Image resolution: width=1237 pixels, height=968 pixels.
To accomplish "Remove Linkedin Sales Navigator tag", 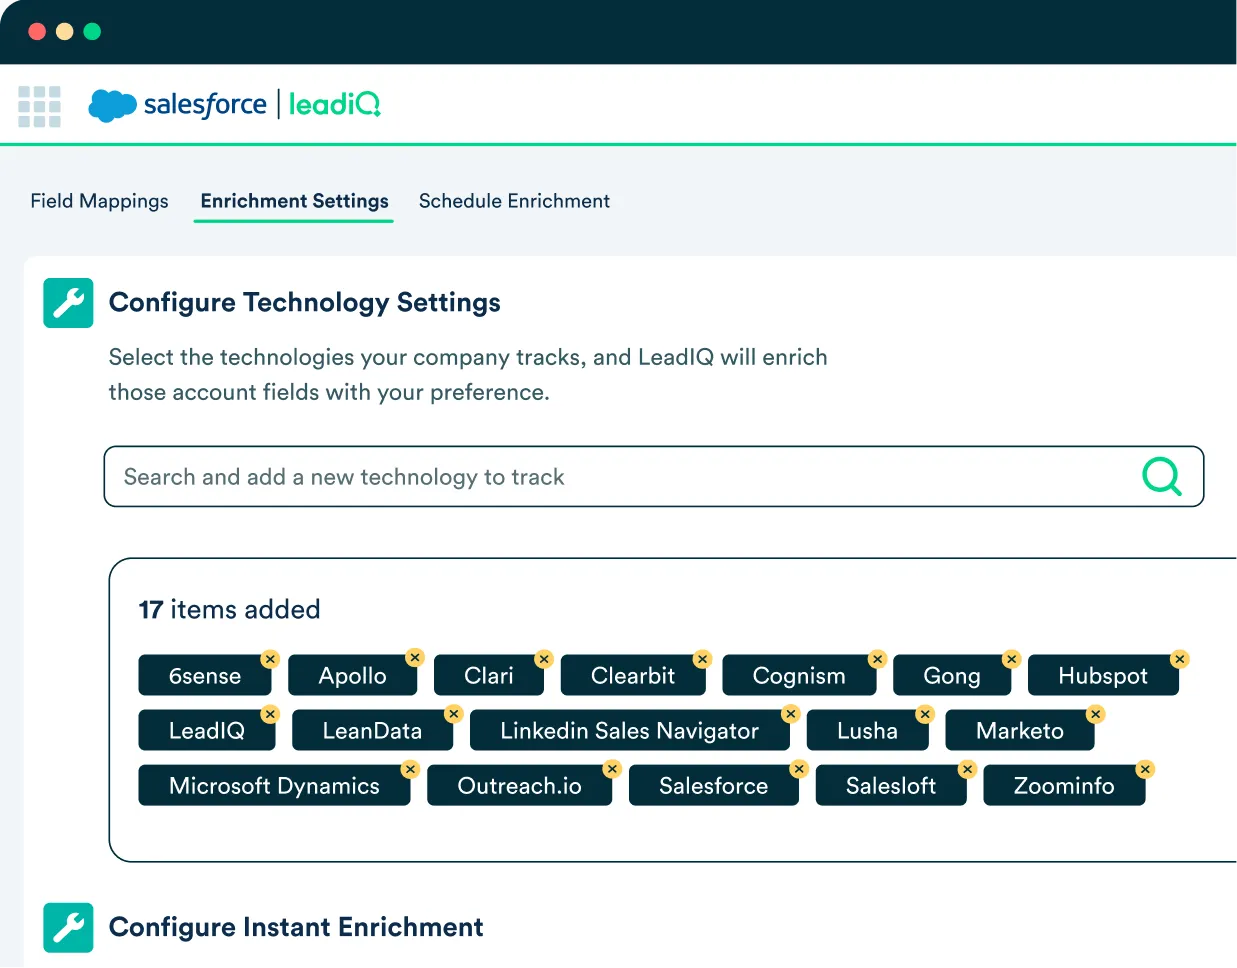I will (791, 714).
